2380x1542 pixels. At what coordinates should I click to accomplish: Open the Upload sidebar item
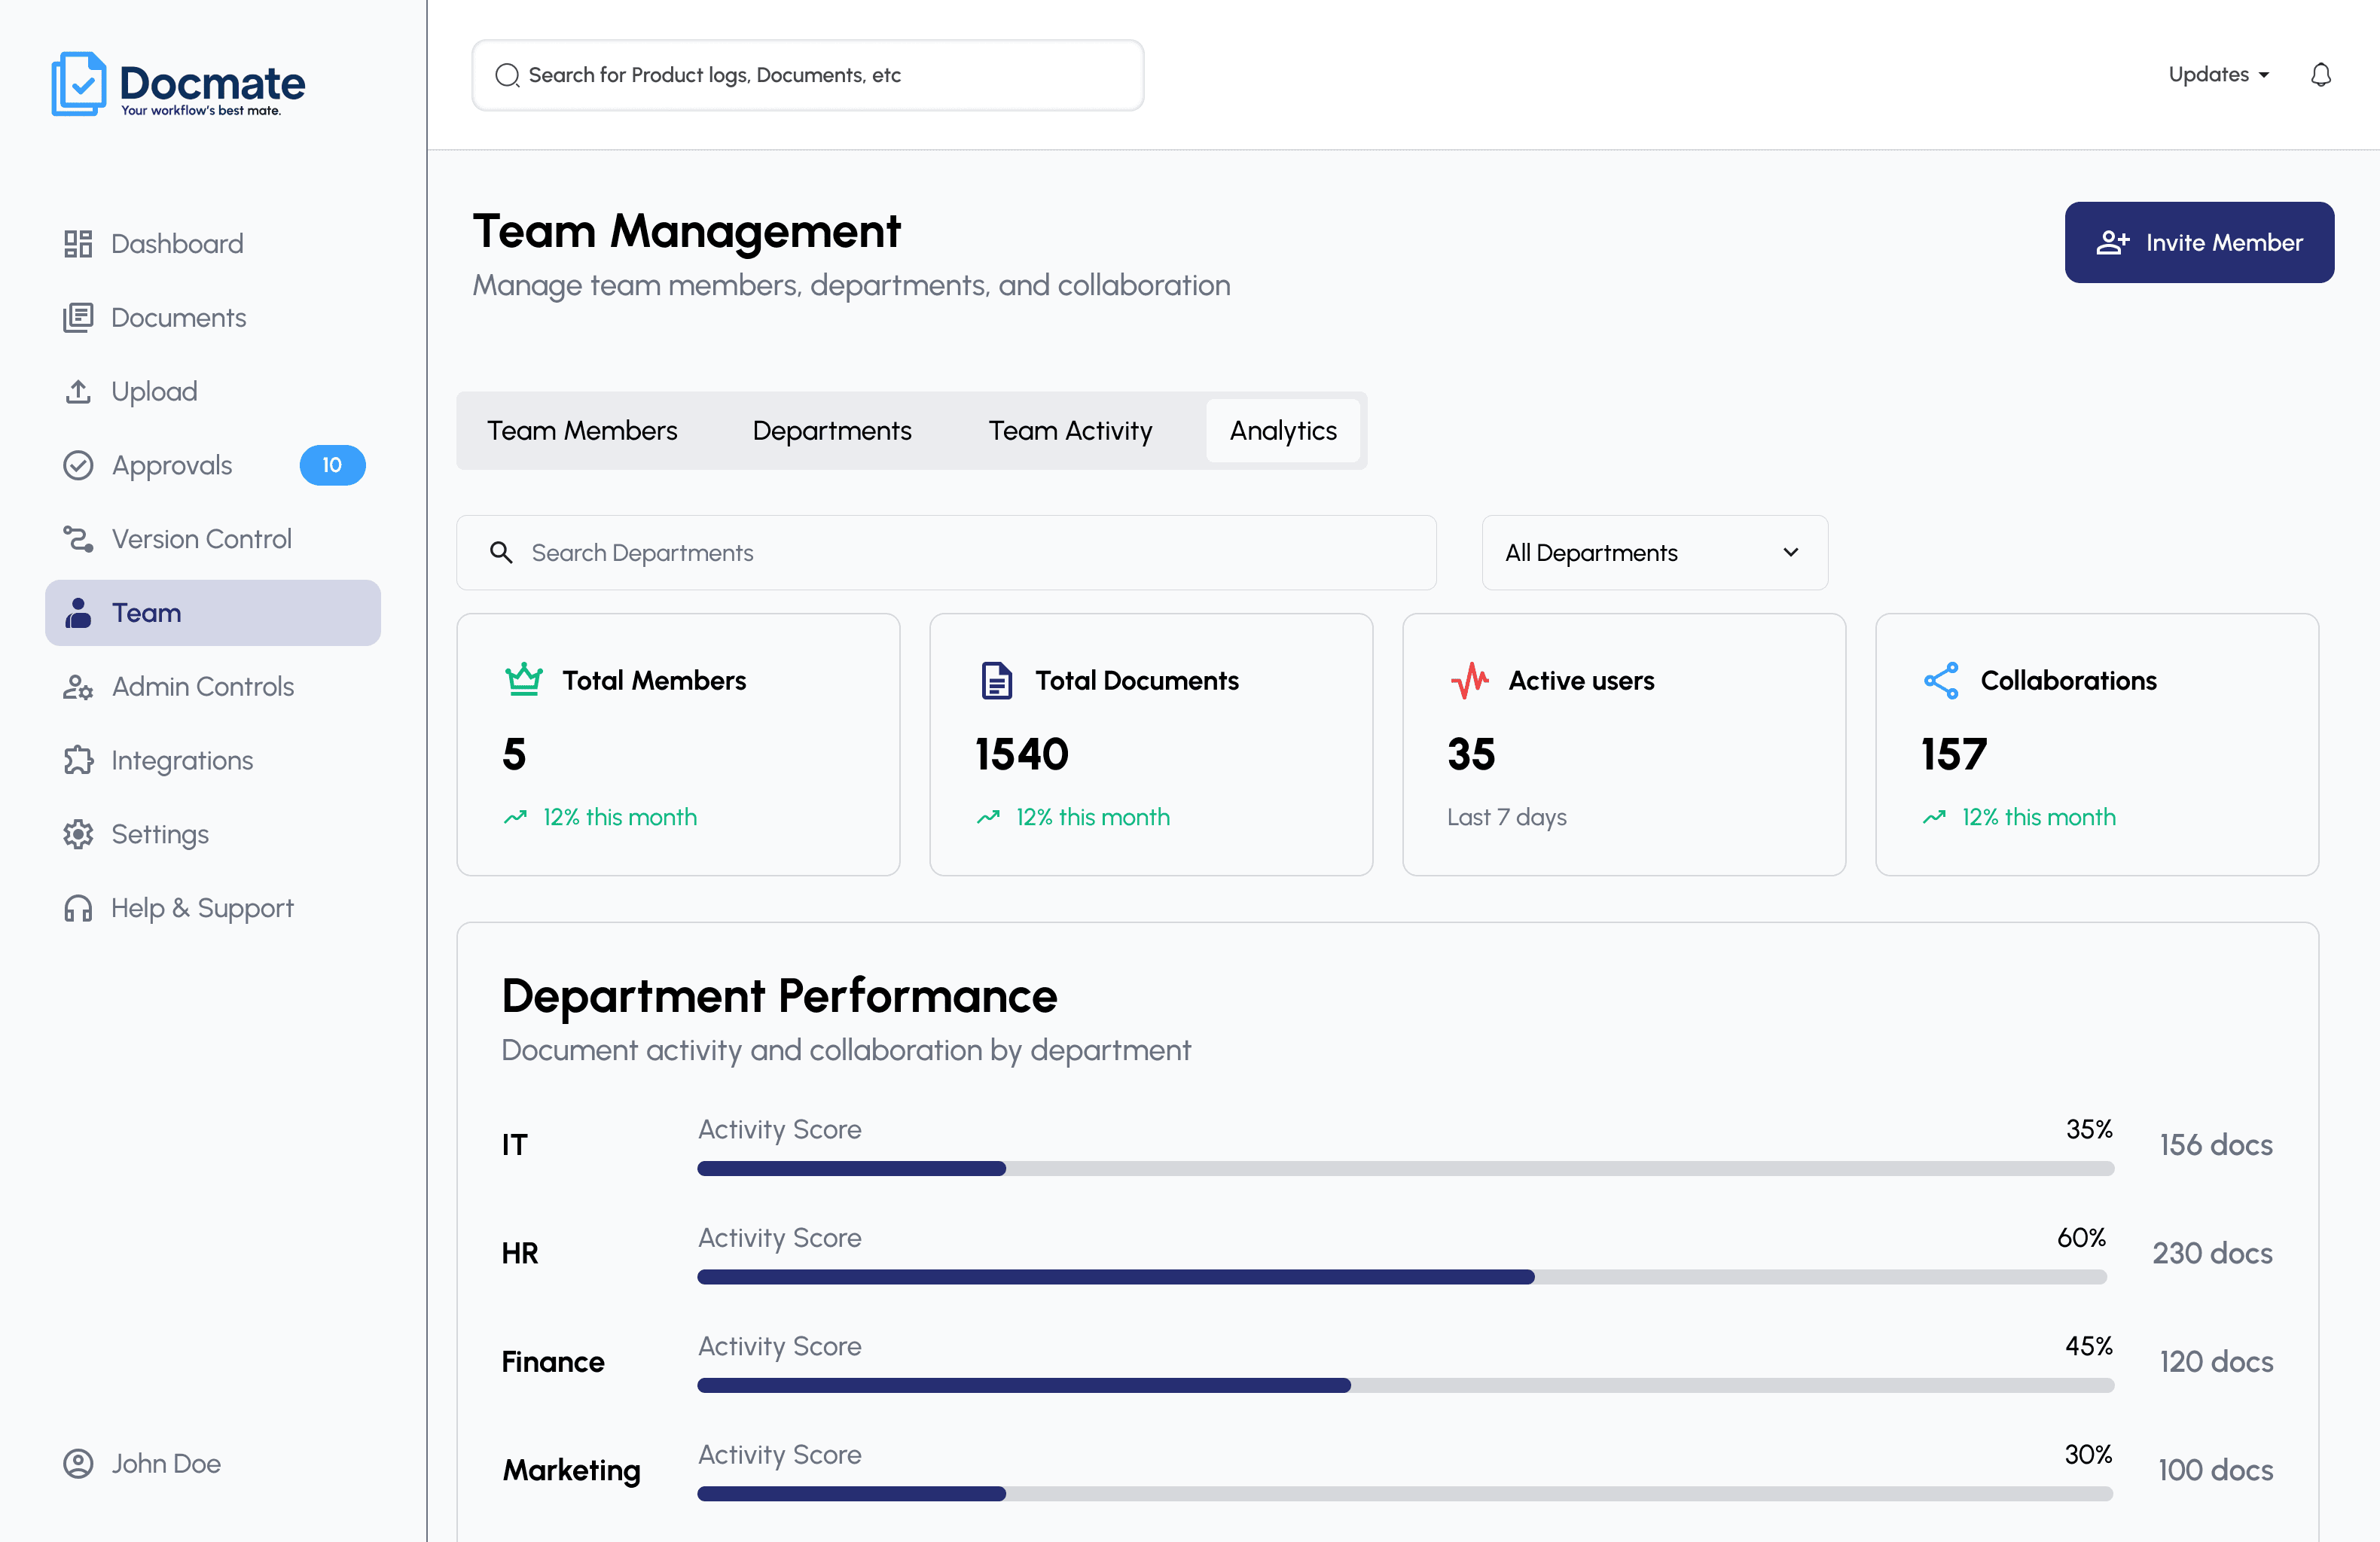tap(213, 391)
